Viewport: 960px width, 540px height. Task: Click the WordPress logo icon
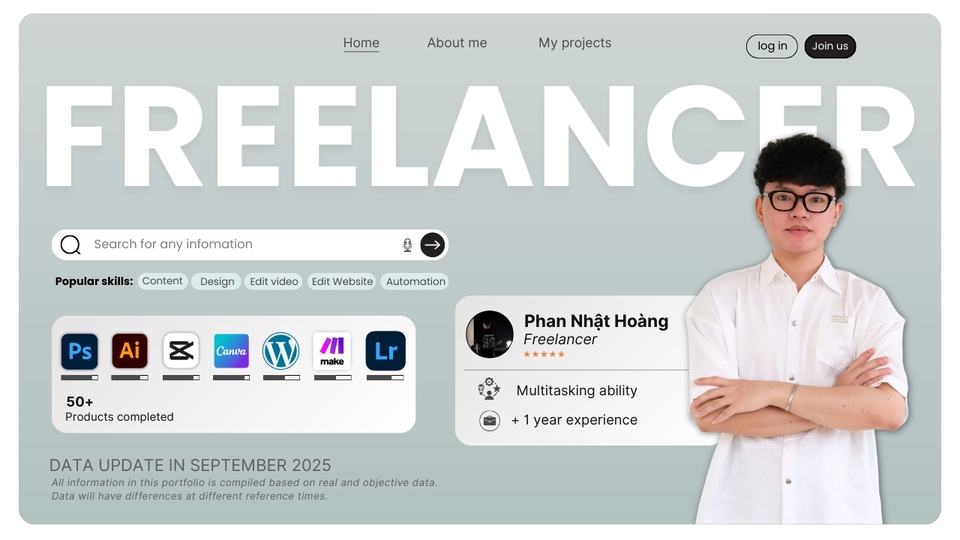(281, 351)
